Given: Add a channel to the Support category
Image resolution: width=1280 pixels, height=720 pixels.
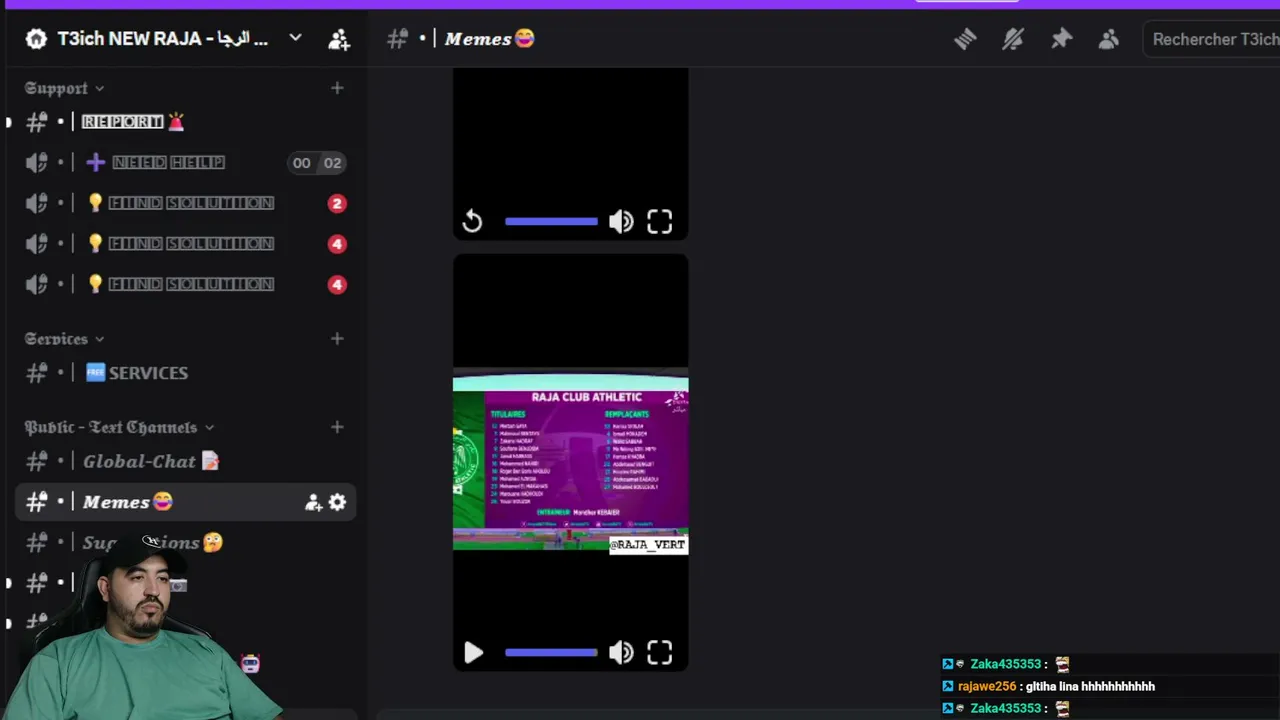Looking at the screenshot, I should (x=337, y=88).
